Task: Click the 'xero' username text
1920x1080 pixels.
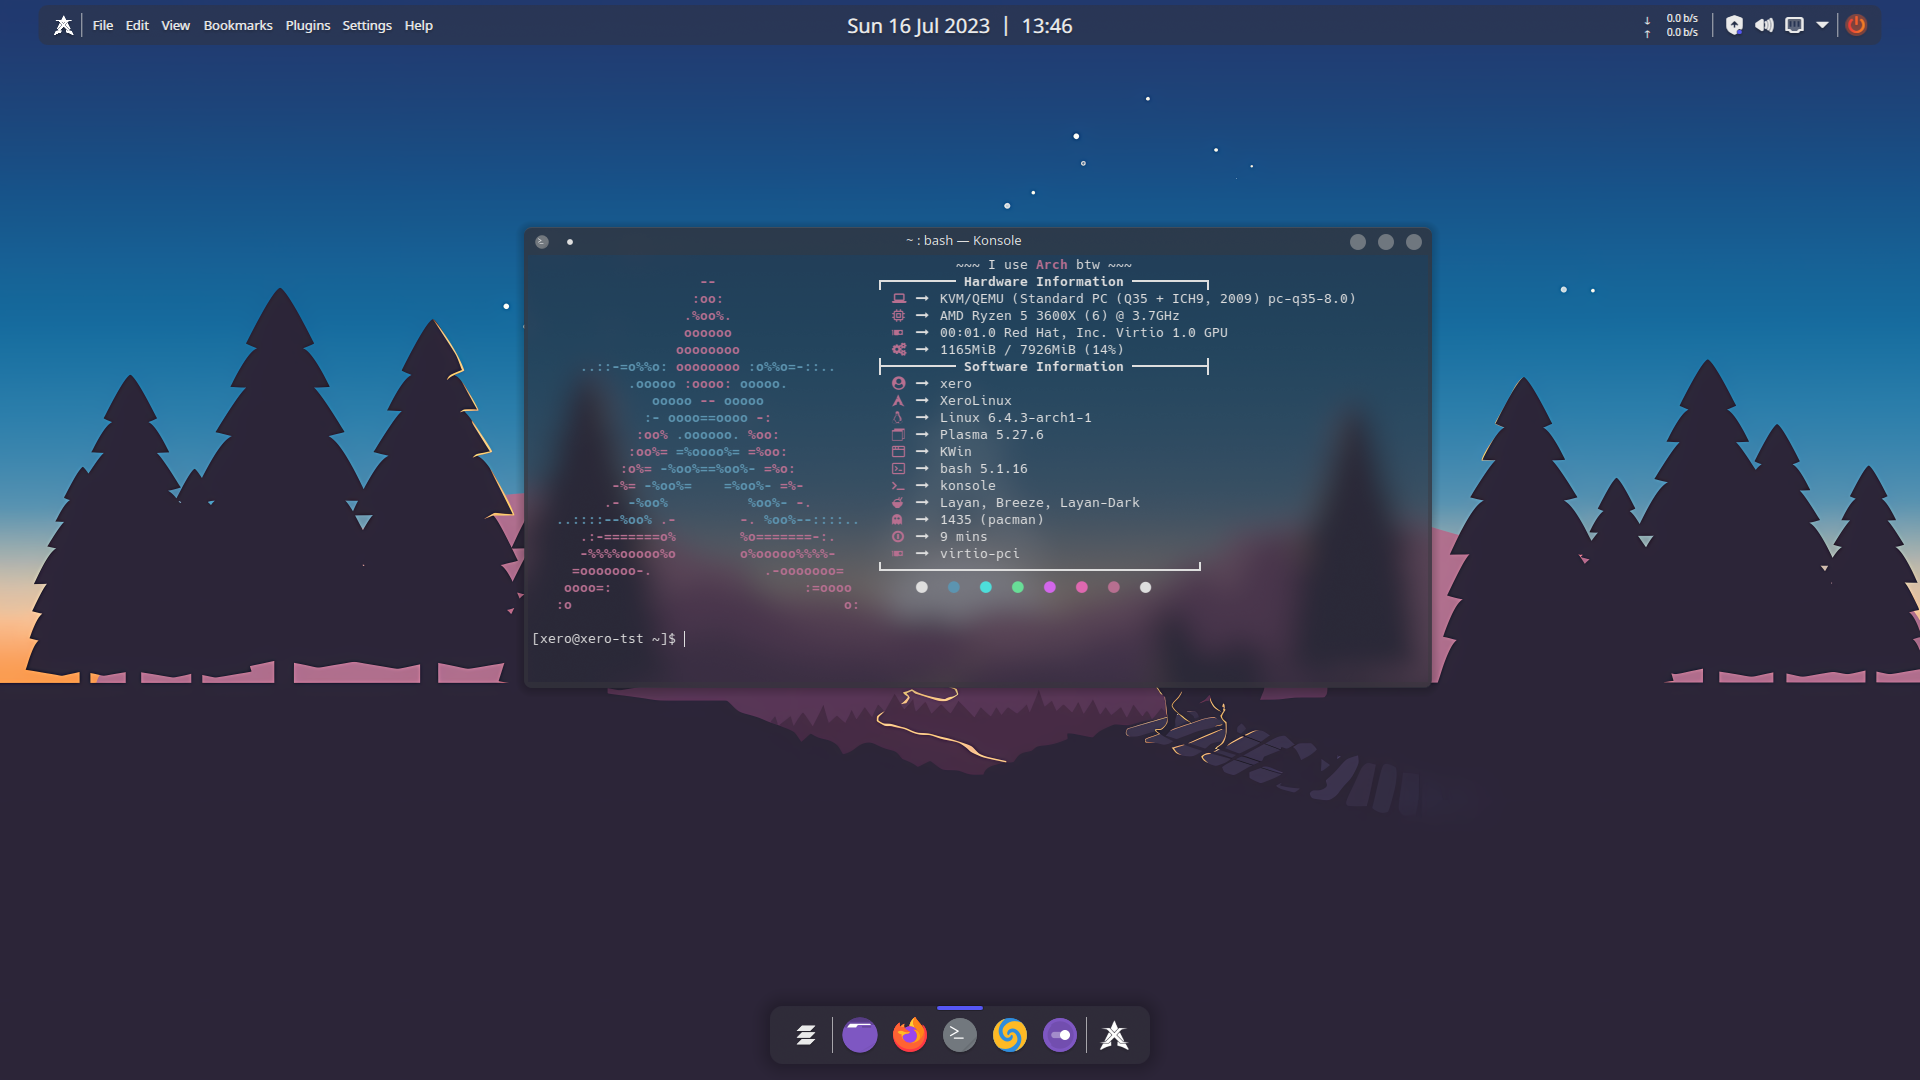Action: 955,384
